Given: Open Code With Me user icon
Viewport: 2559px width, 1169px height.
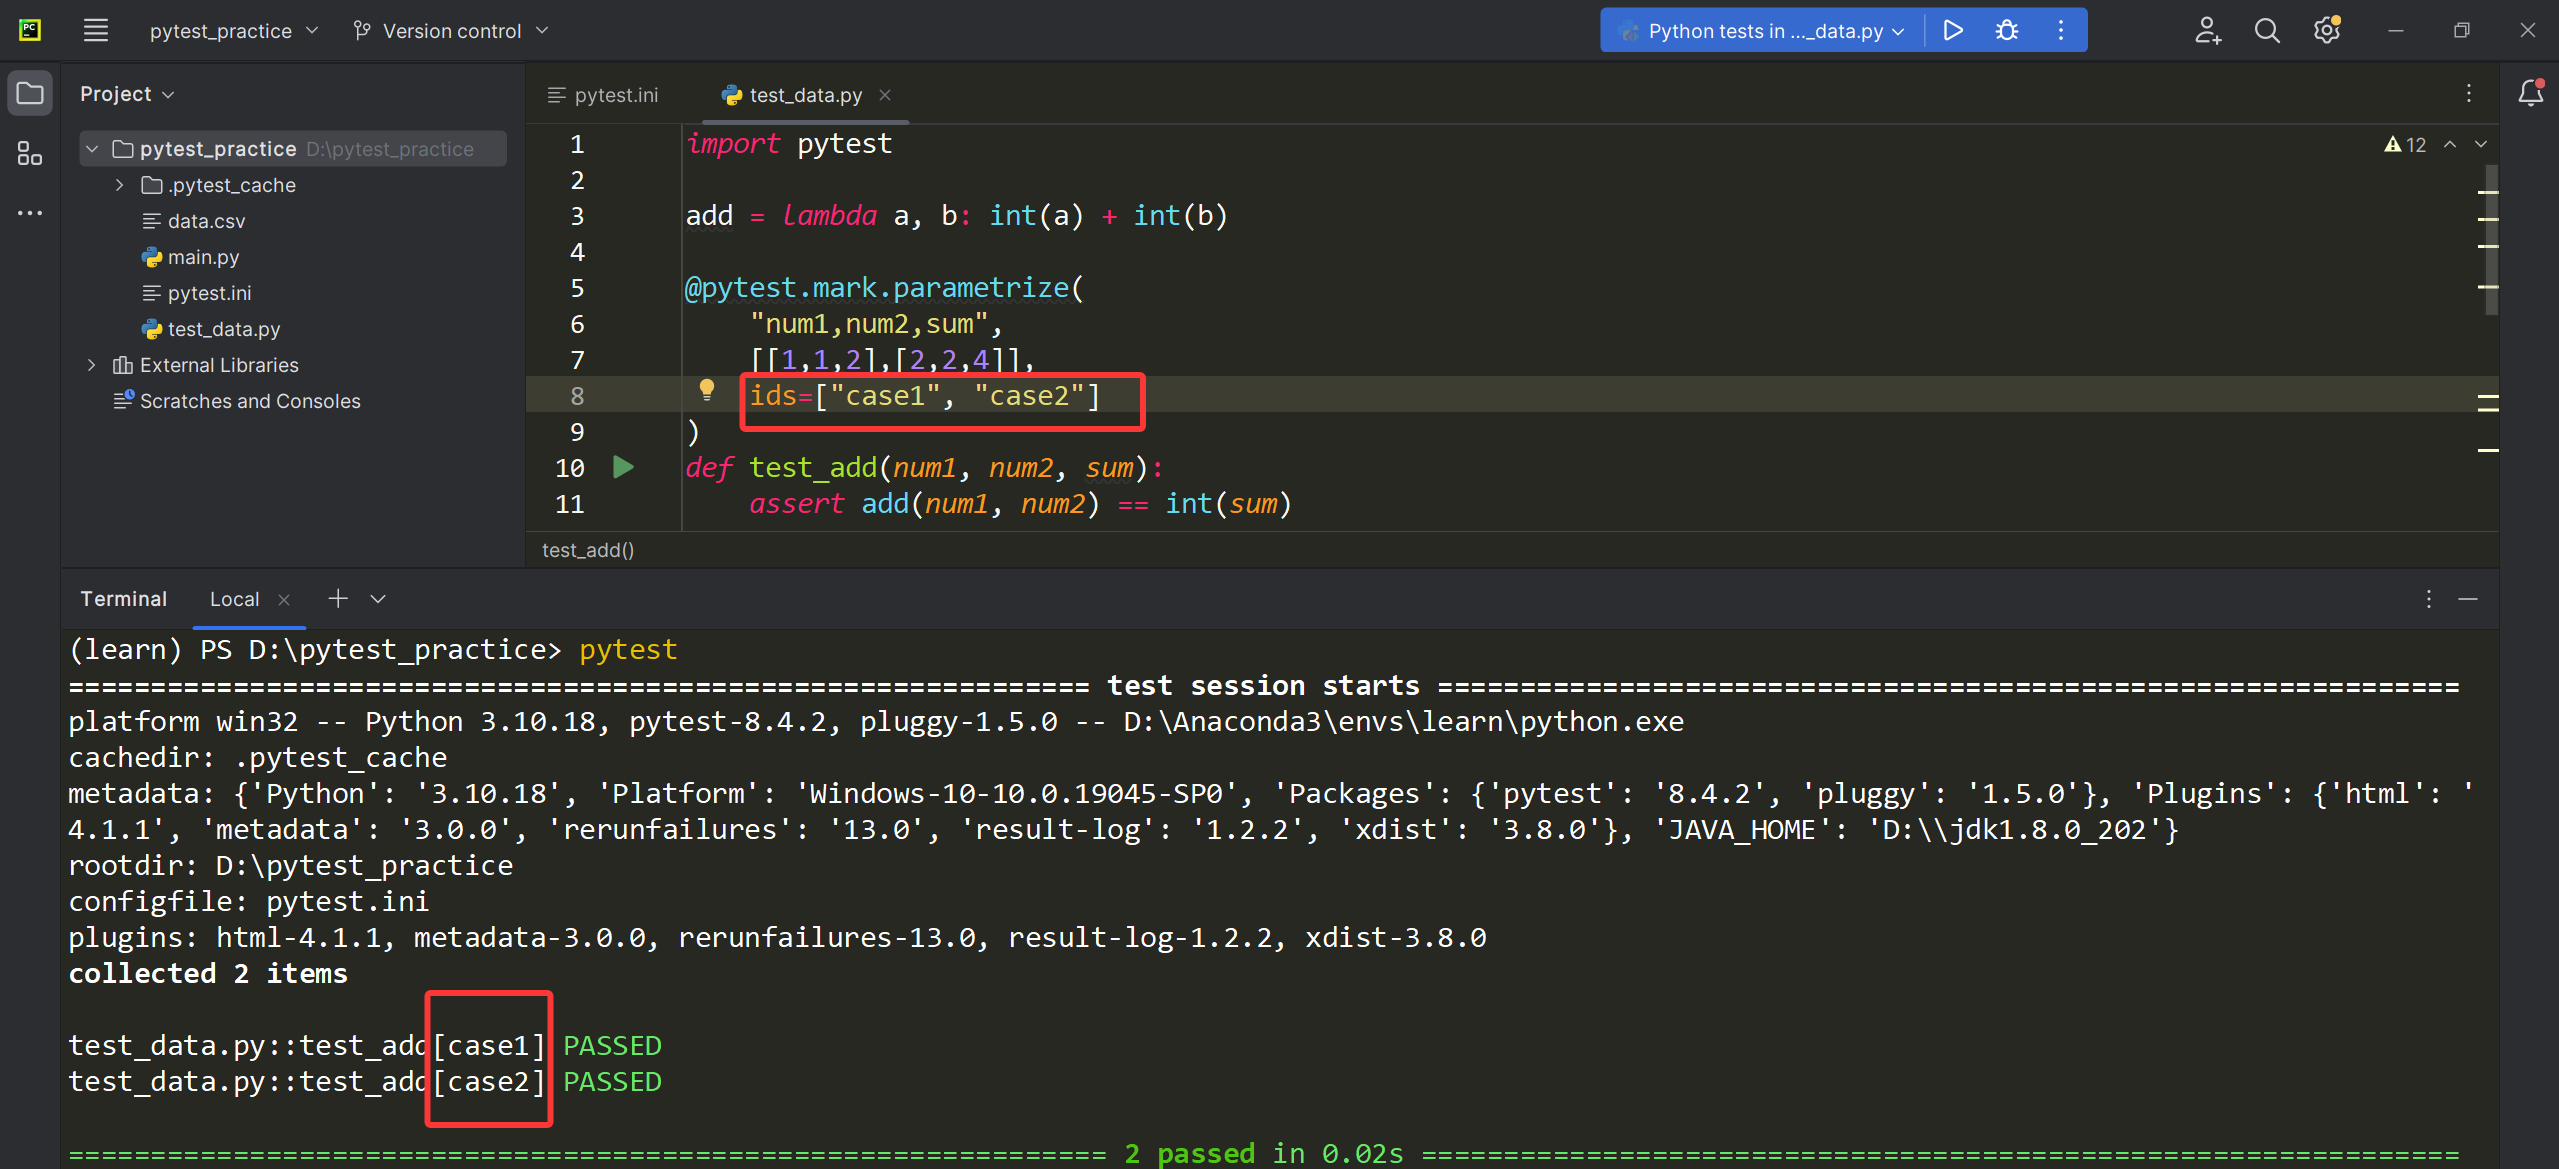Looking at the screenshot, I should (2207, 31).
